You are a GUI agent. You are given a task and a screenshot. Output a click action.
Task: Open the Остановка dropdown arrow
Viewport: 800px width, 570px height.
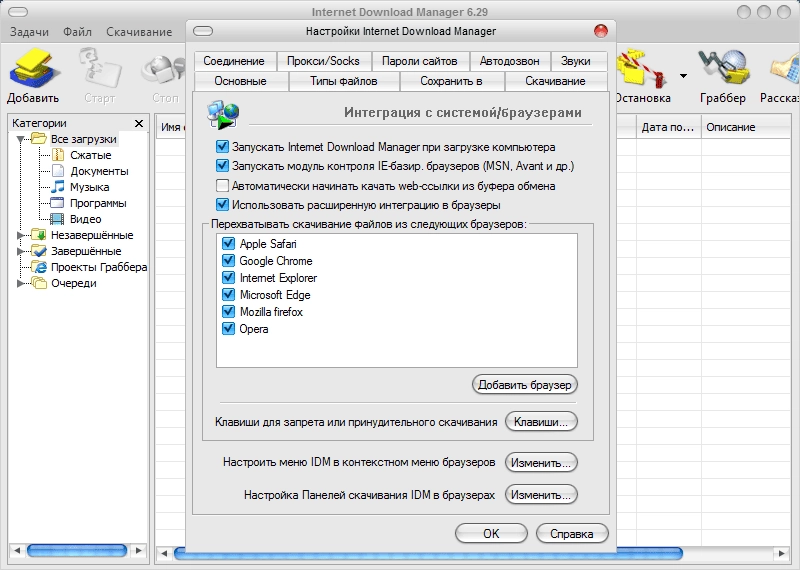[x=683, y=76]
